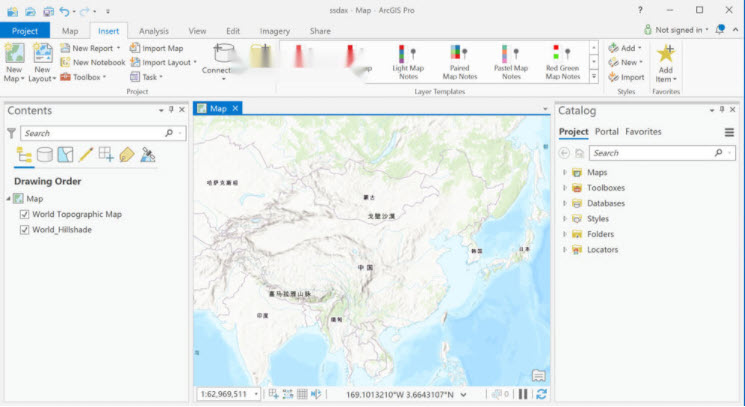The width and height of the screenshot is (745, 407).
Task: Open the Portal tab in Catalog
Action: pyautogui.click(x=606, y=132)
